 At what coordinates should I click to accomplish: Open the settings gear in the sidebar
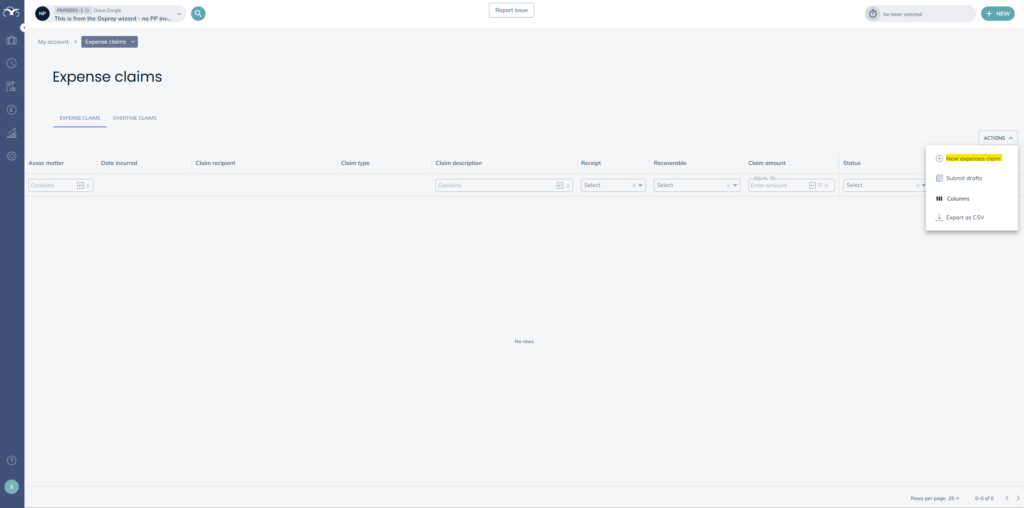(12, 156)
